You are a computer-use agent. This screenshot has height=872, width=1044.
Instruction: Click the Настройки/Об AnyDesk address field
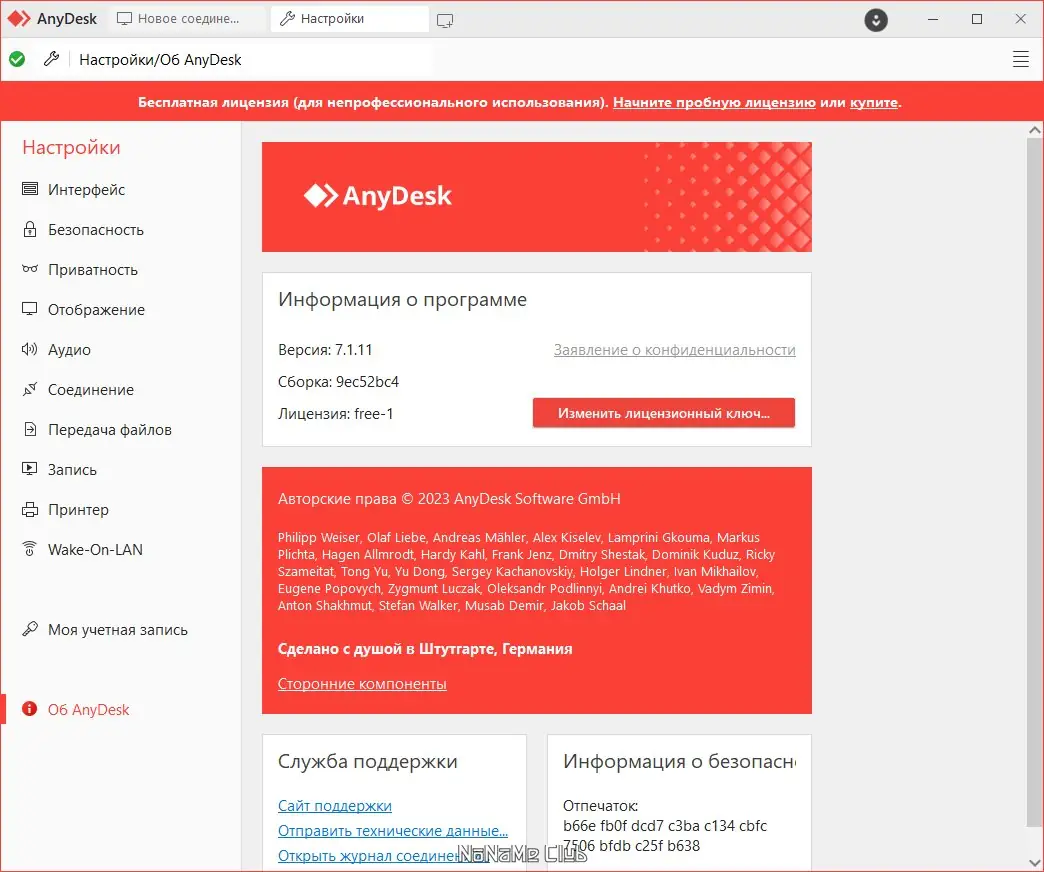[x=253, y=59]
